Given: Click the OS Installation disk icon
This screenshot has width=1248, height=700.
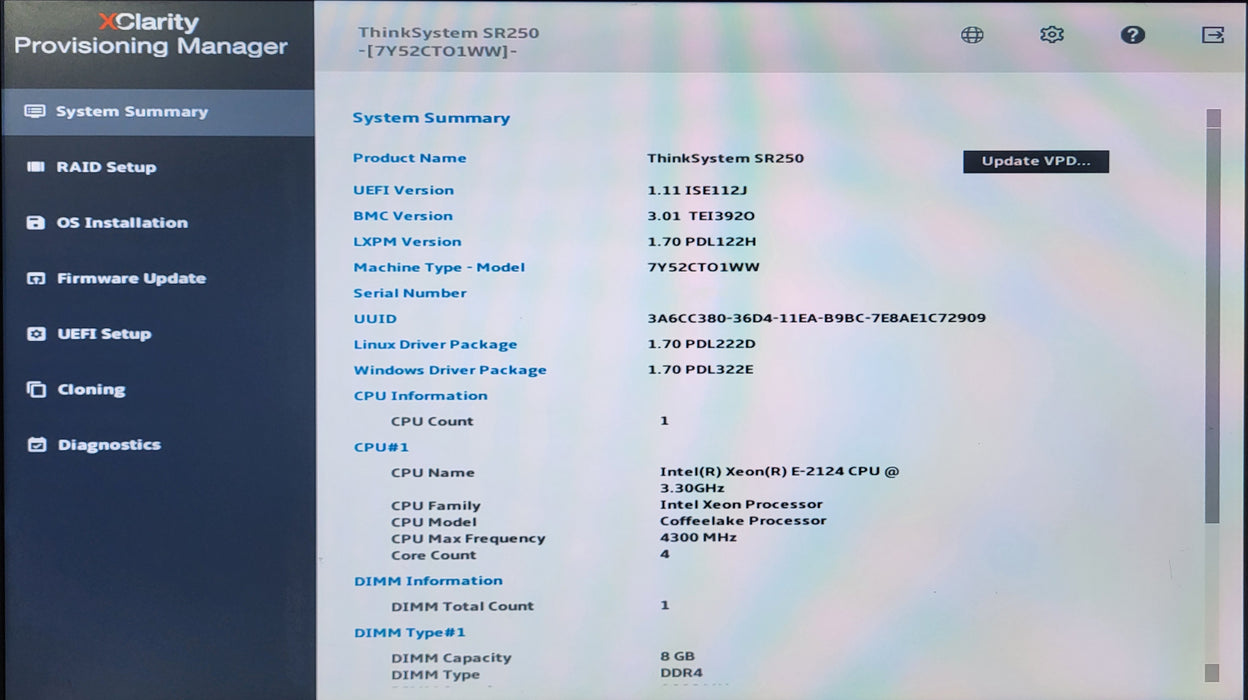Looking at the screenshot, I should point(36,223).
